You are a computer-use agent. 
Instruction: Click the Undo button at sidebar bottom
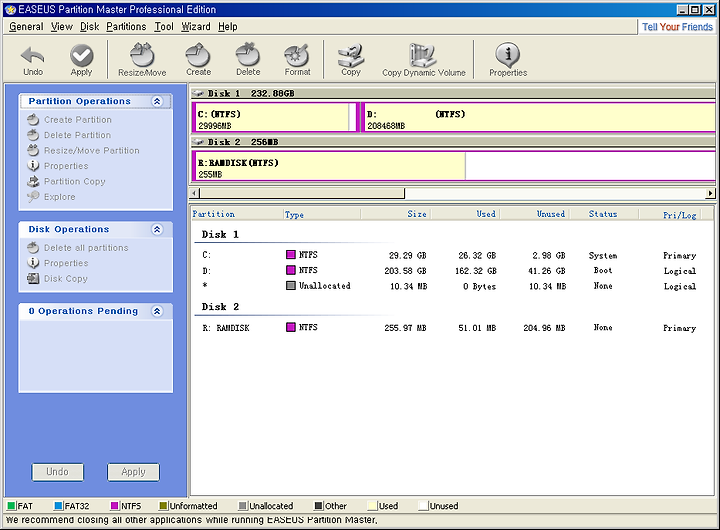point(57,472)
